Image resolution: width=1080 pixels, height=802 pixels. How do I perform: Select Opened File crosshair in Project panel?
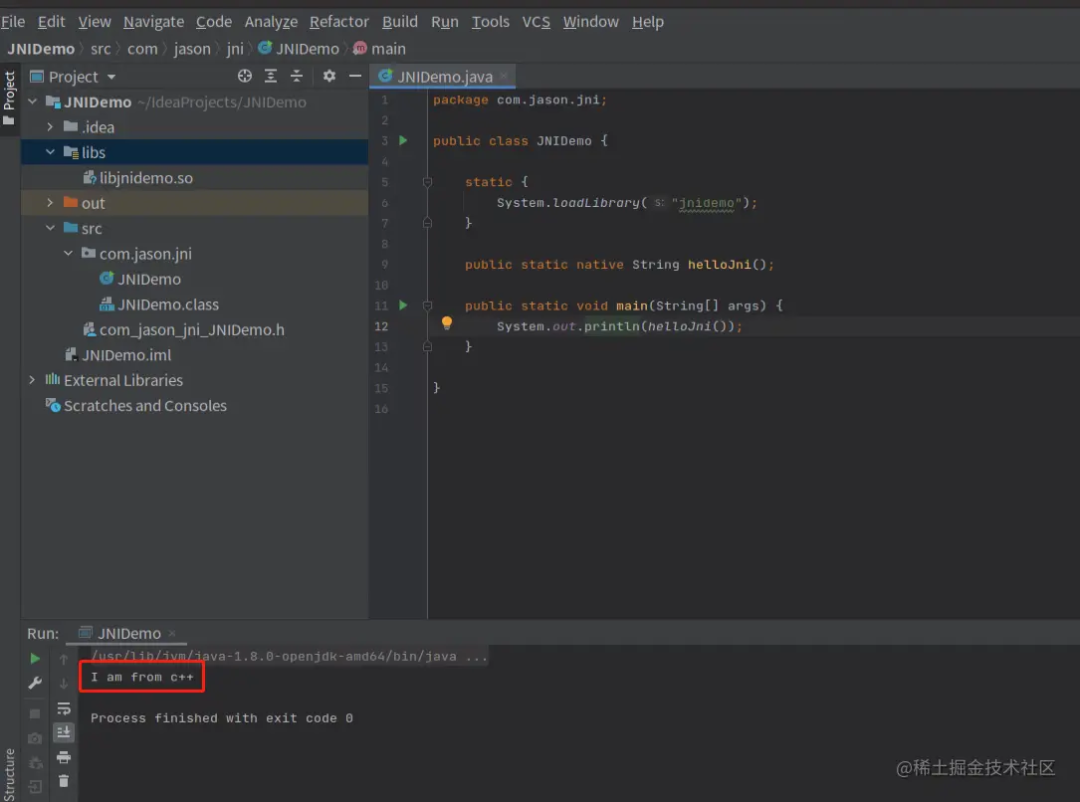tap(244, 76)
